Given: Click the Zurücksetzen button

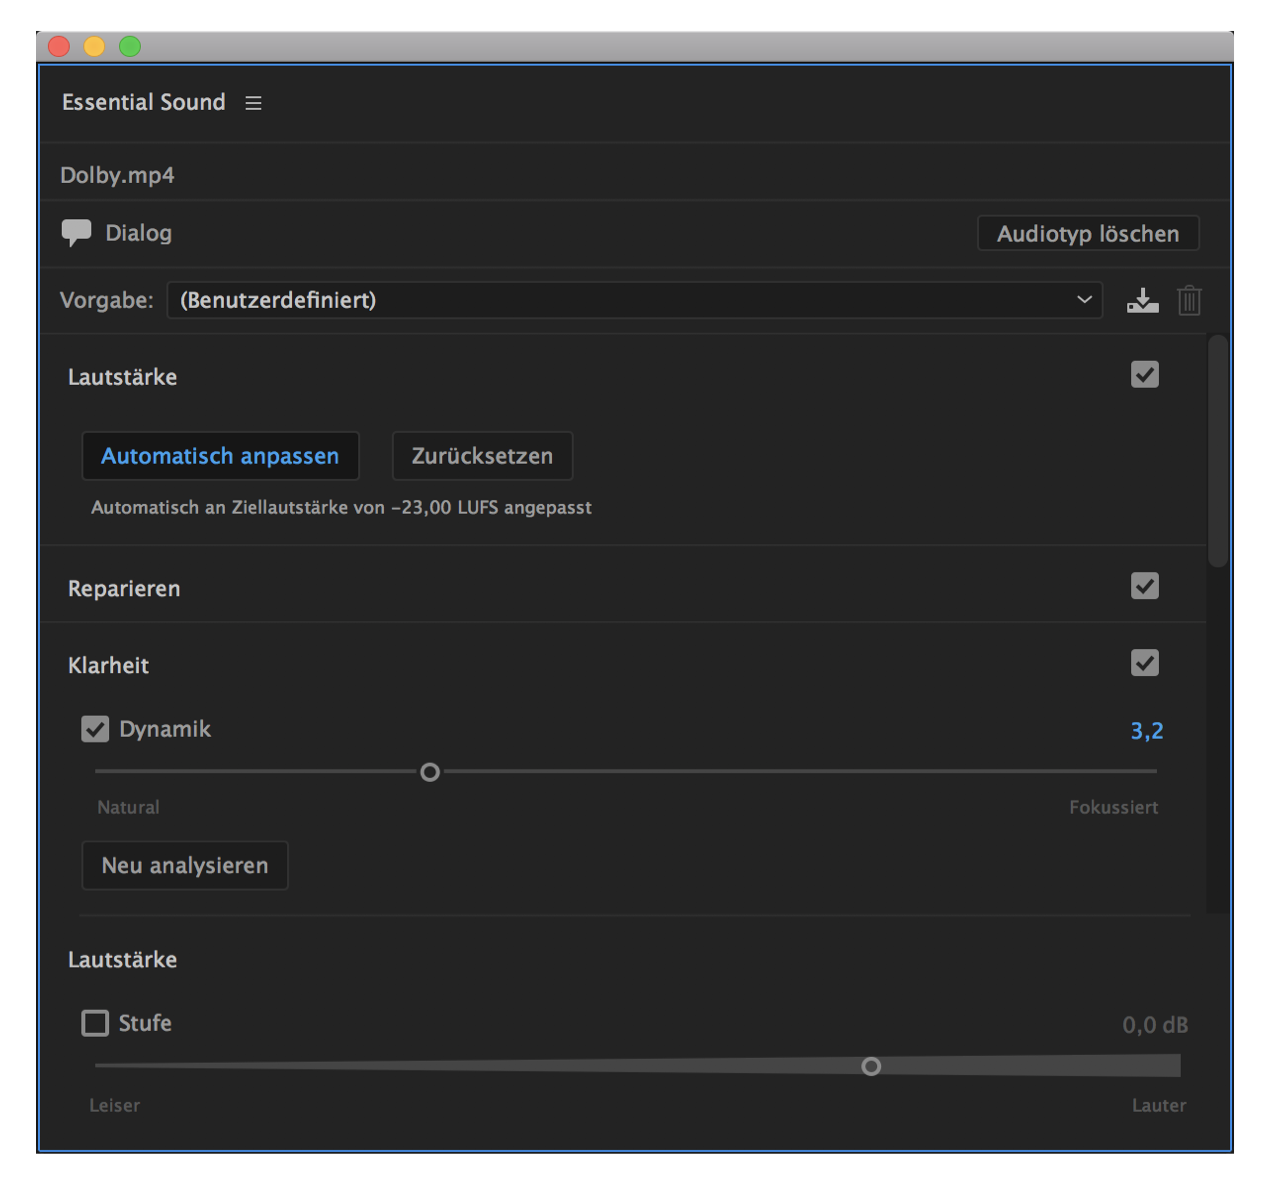Looking at the screenshot, I should (482, 456).
